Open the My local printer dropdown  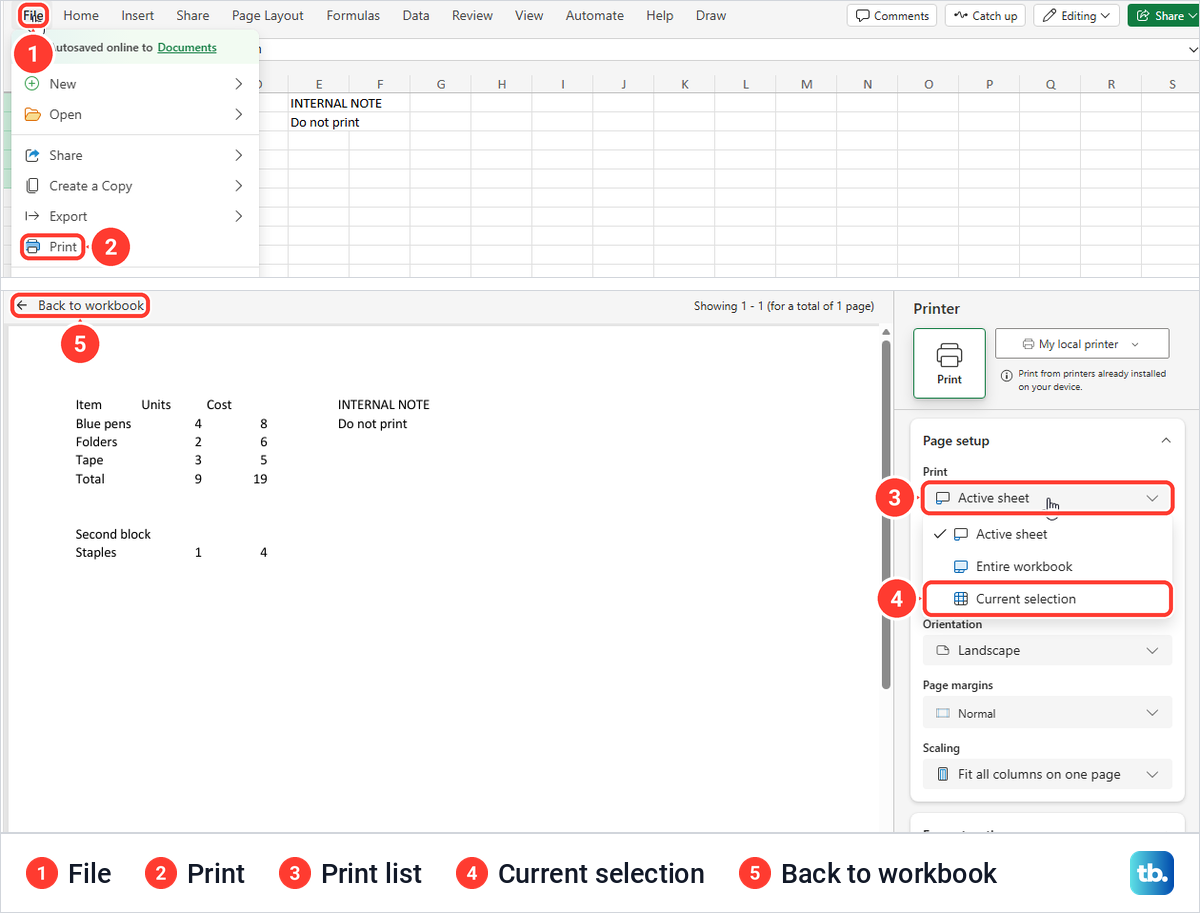tap(1082, 344)
